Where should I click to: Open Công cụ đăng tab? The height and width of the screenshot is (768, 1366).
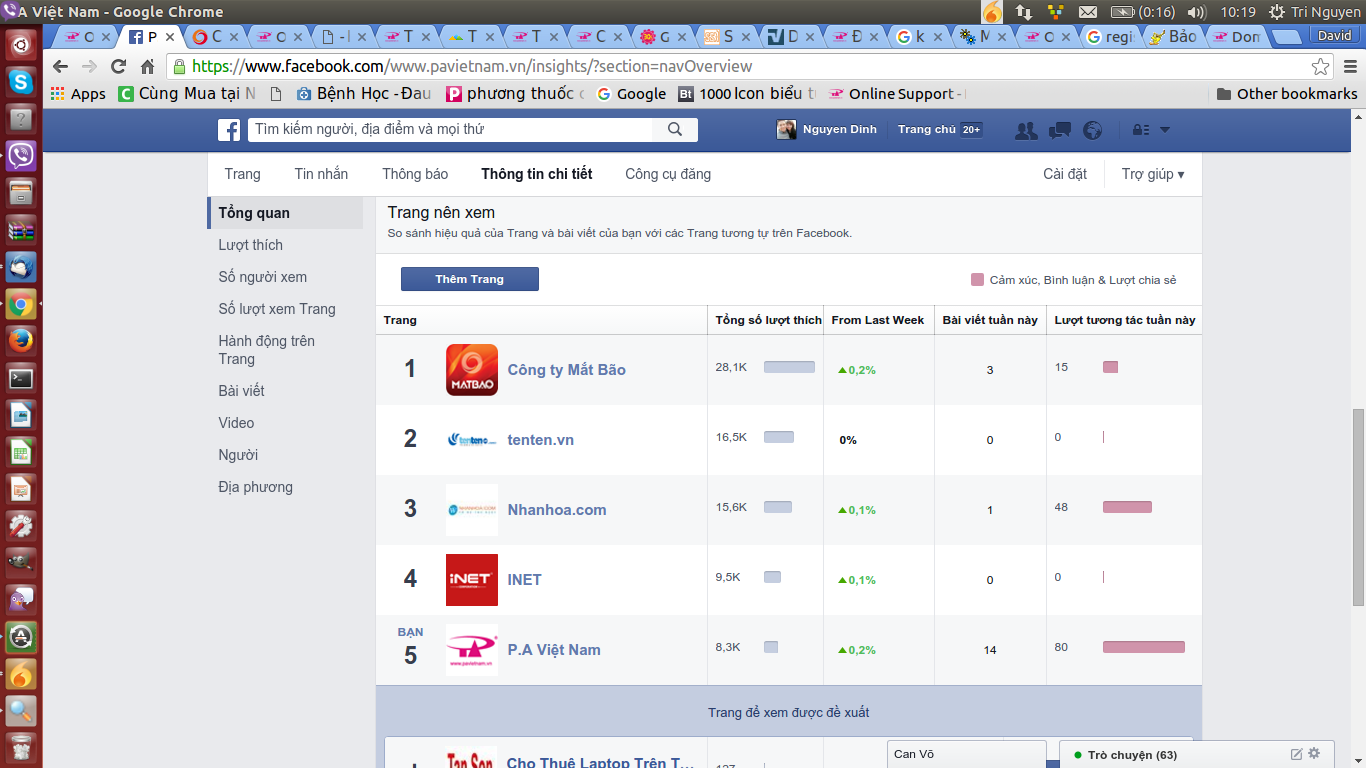(x=668, y=174)
